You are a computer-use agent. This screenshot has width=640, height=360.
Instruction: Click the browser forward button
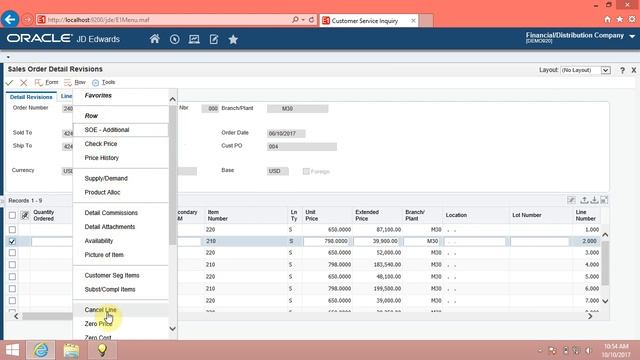pos(27,20)
